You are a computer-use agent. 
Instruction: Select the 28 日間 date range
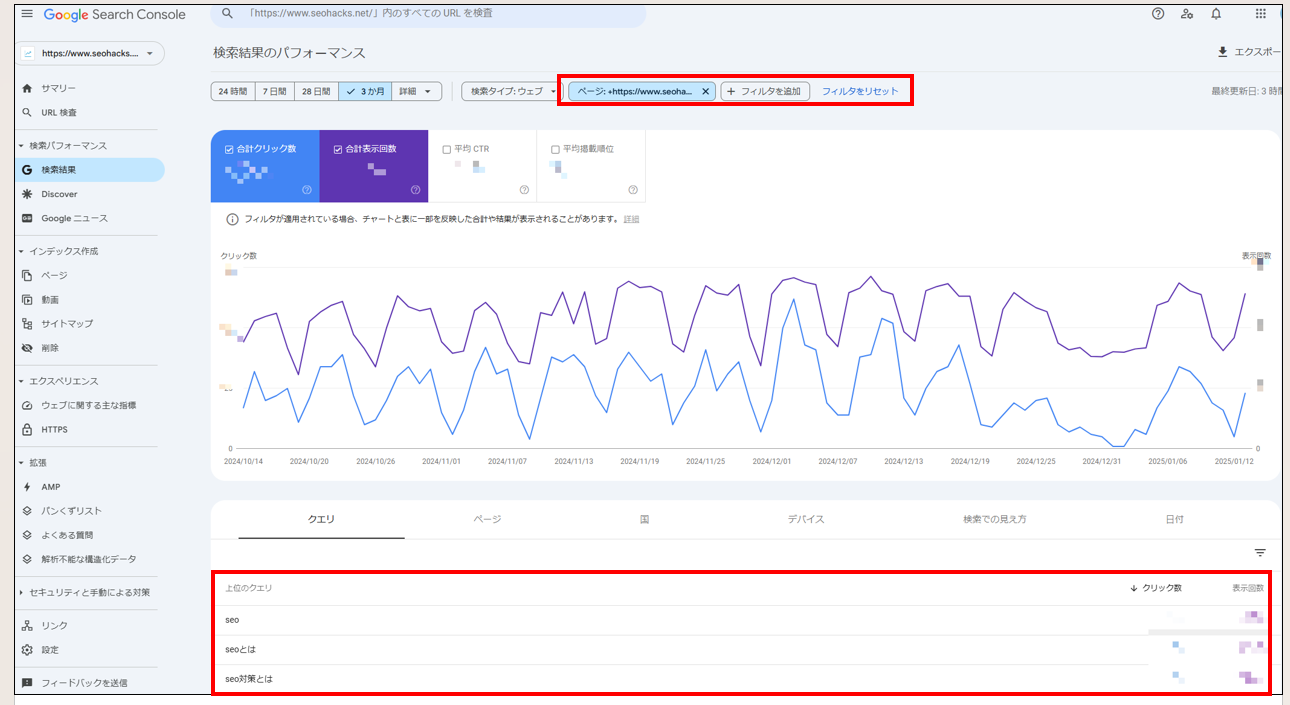click(x=316, y=91)
